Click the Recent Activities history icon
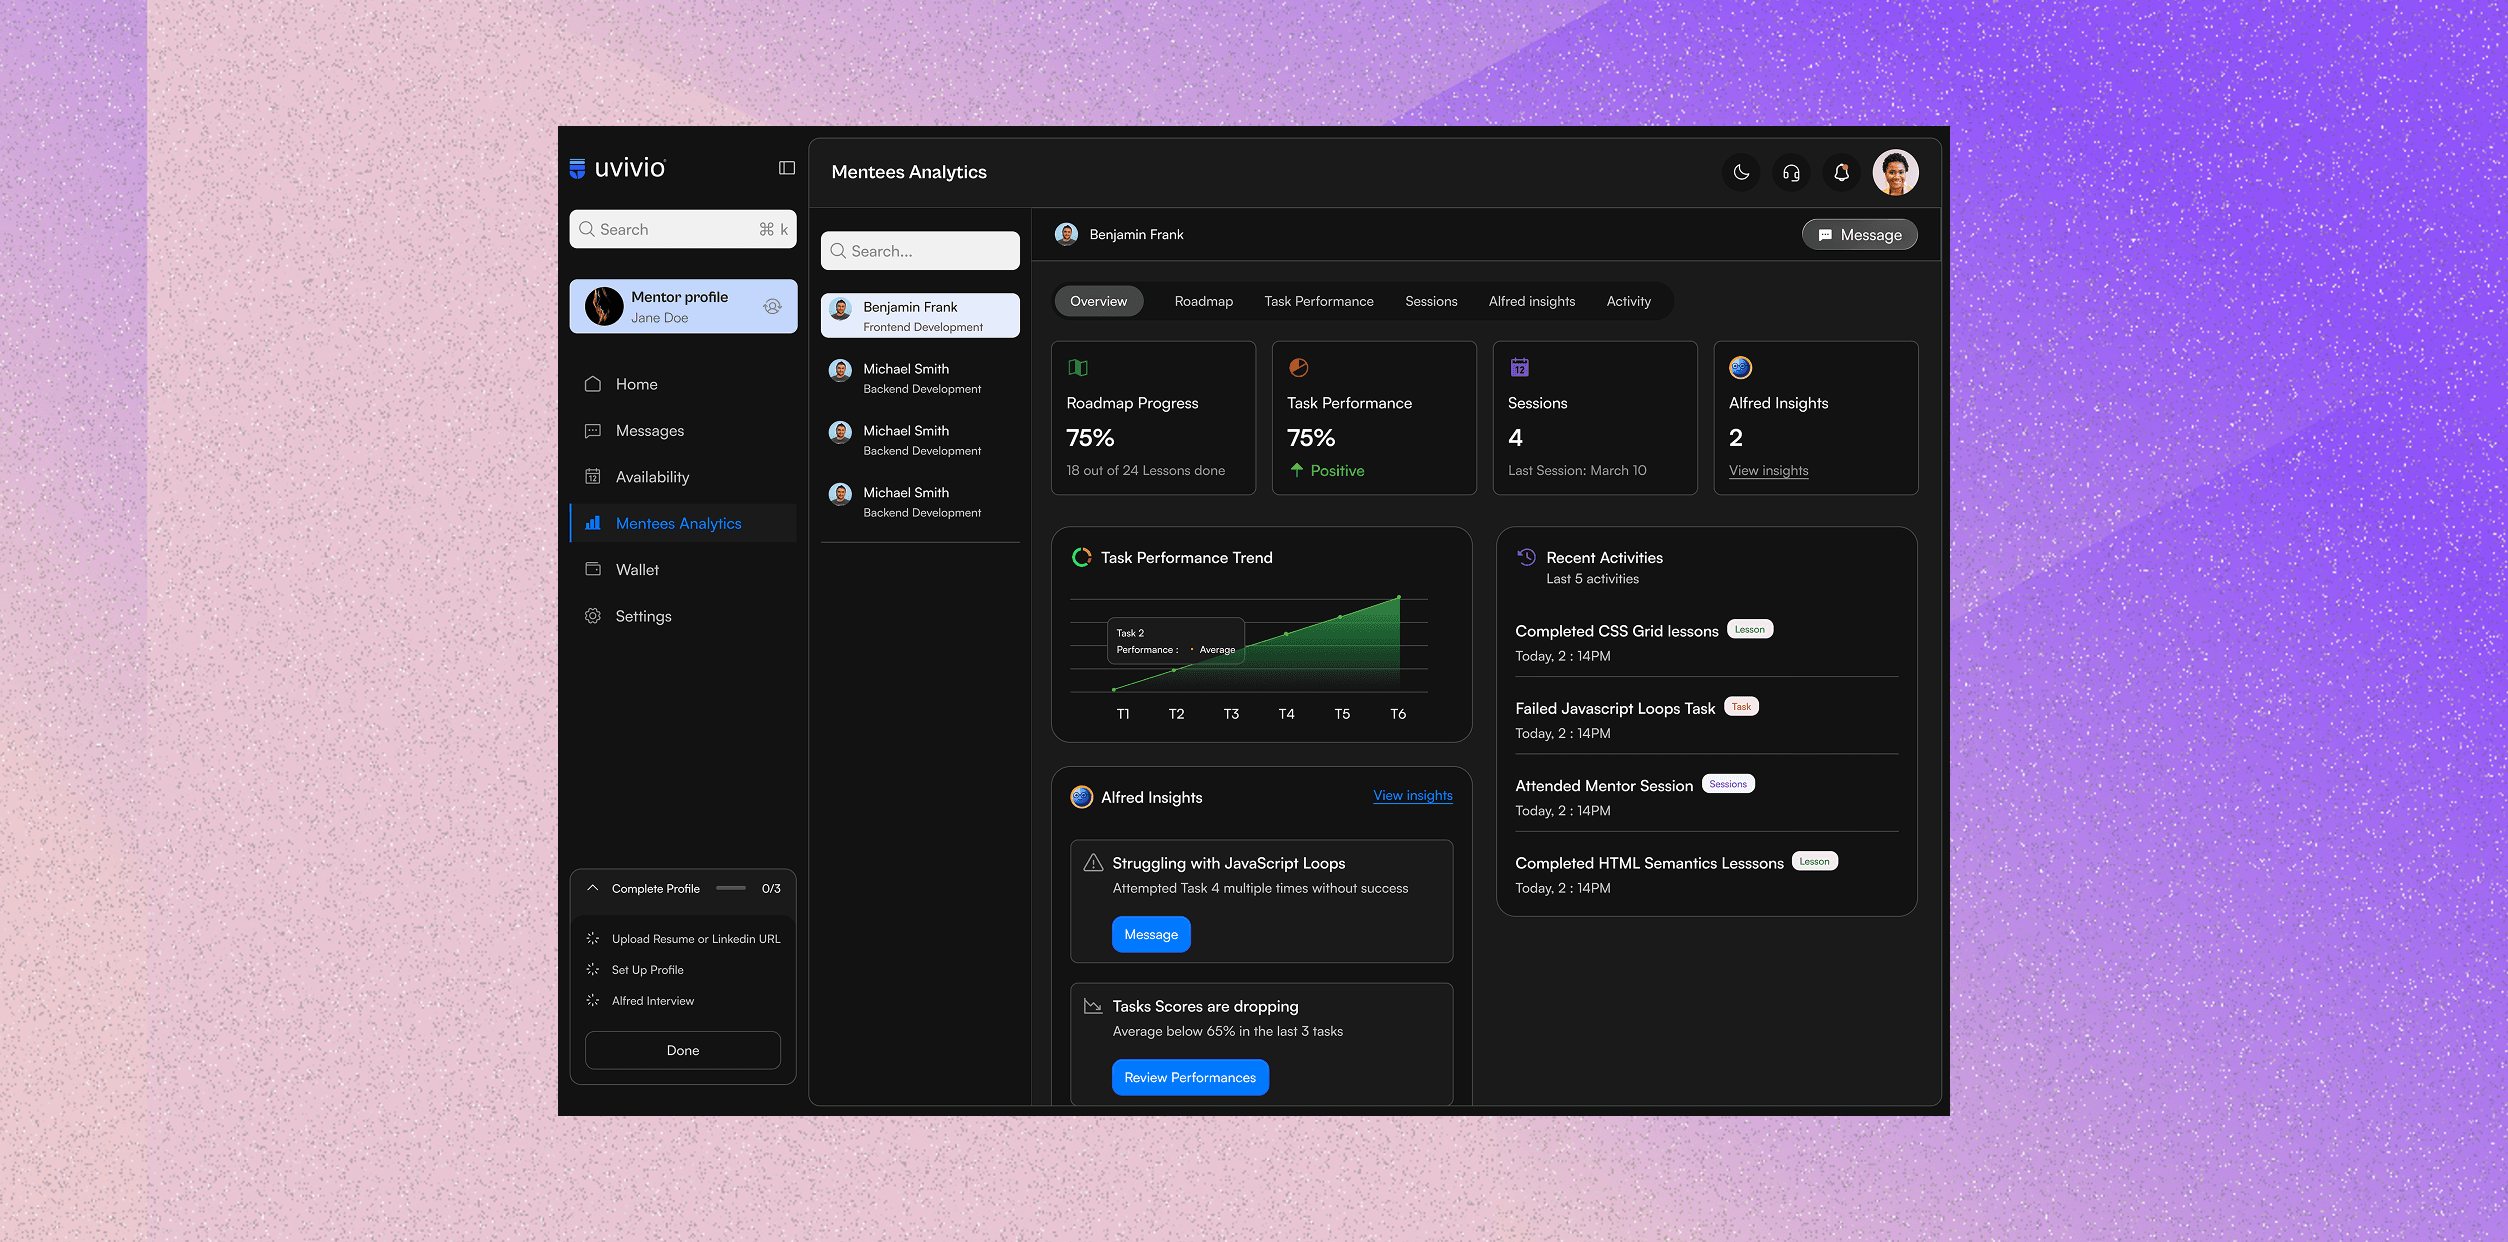This screenshot has height=1242, width=2508. [1526, 557]
